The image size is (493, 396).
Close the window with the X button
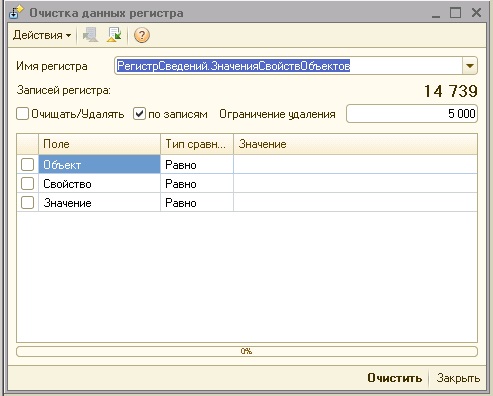click(x=476, y=13)
